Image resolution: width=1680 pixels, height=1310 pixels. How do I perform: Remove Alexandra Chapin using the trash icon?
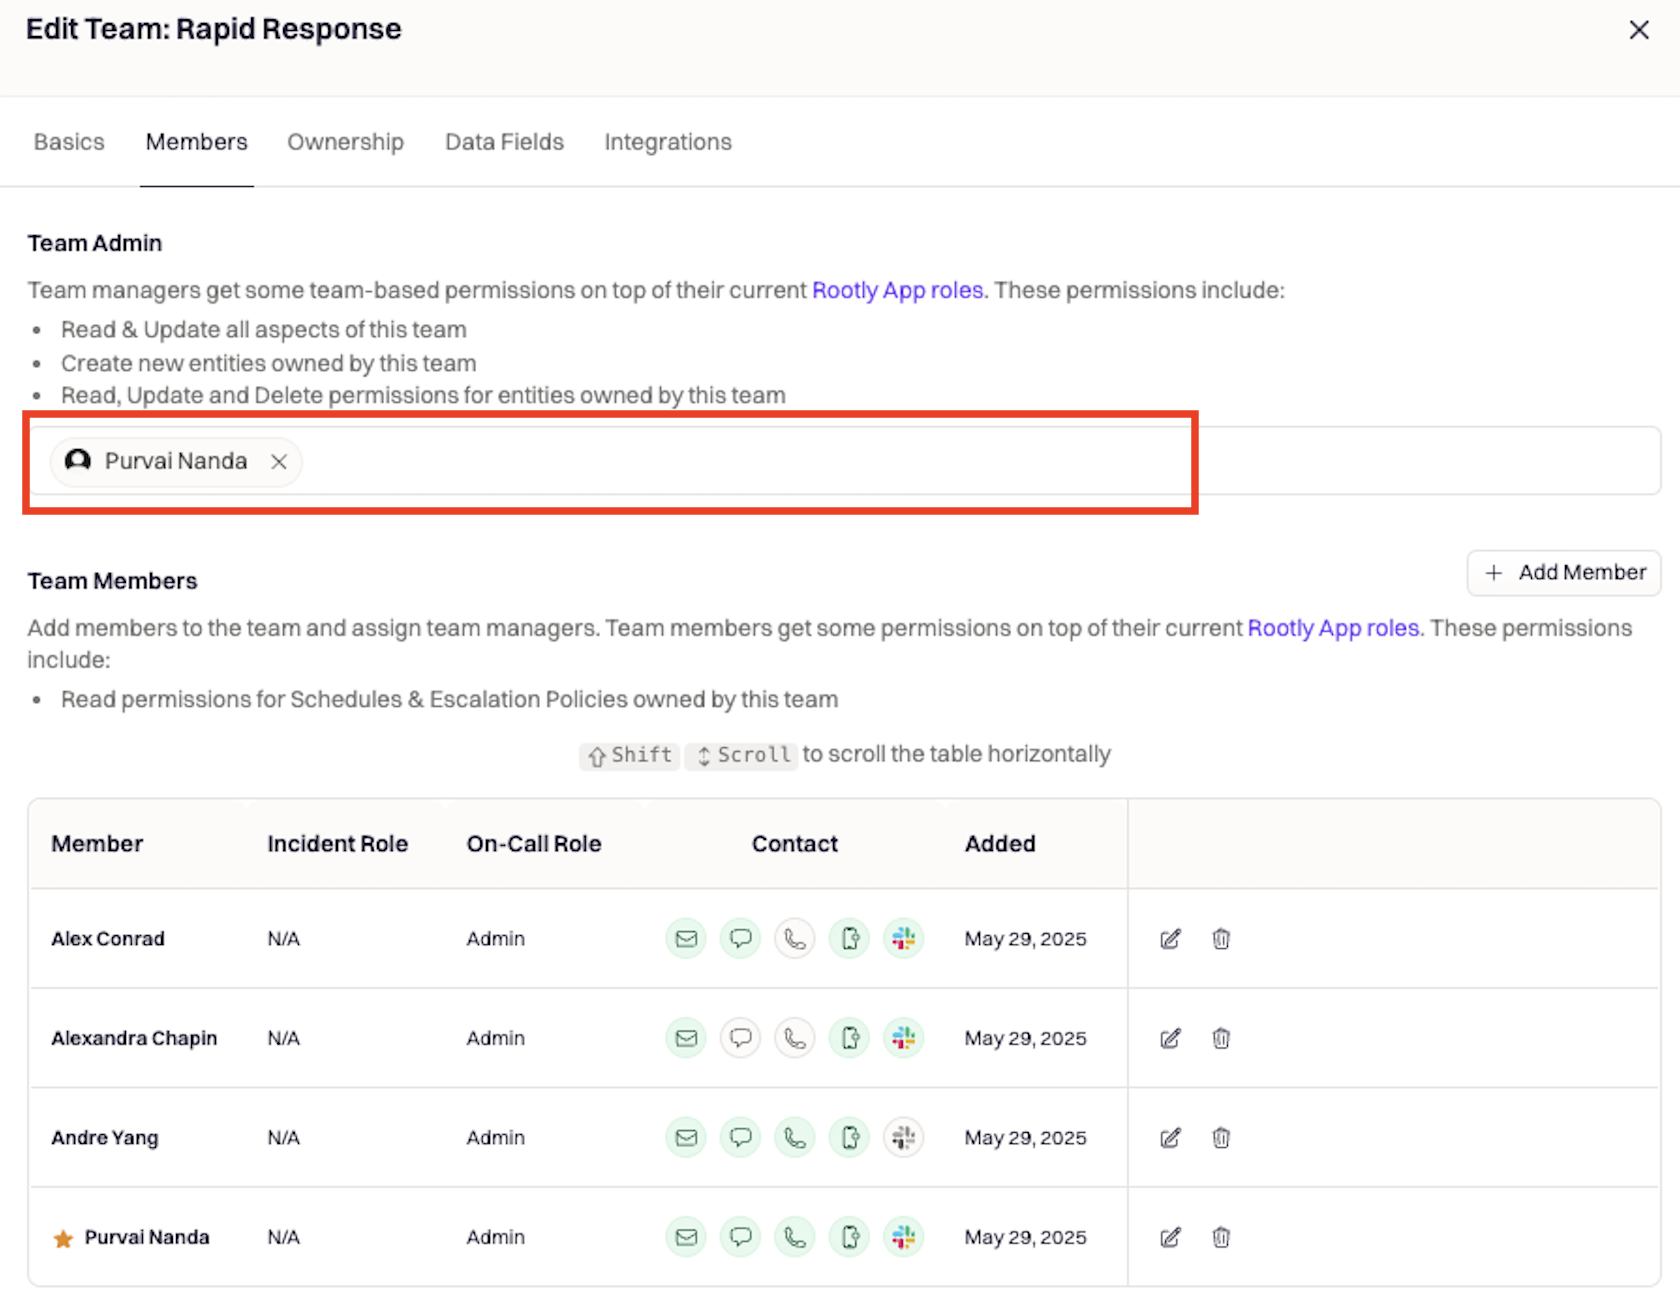(1221, 1038)
